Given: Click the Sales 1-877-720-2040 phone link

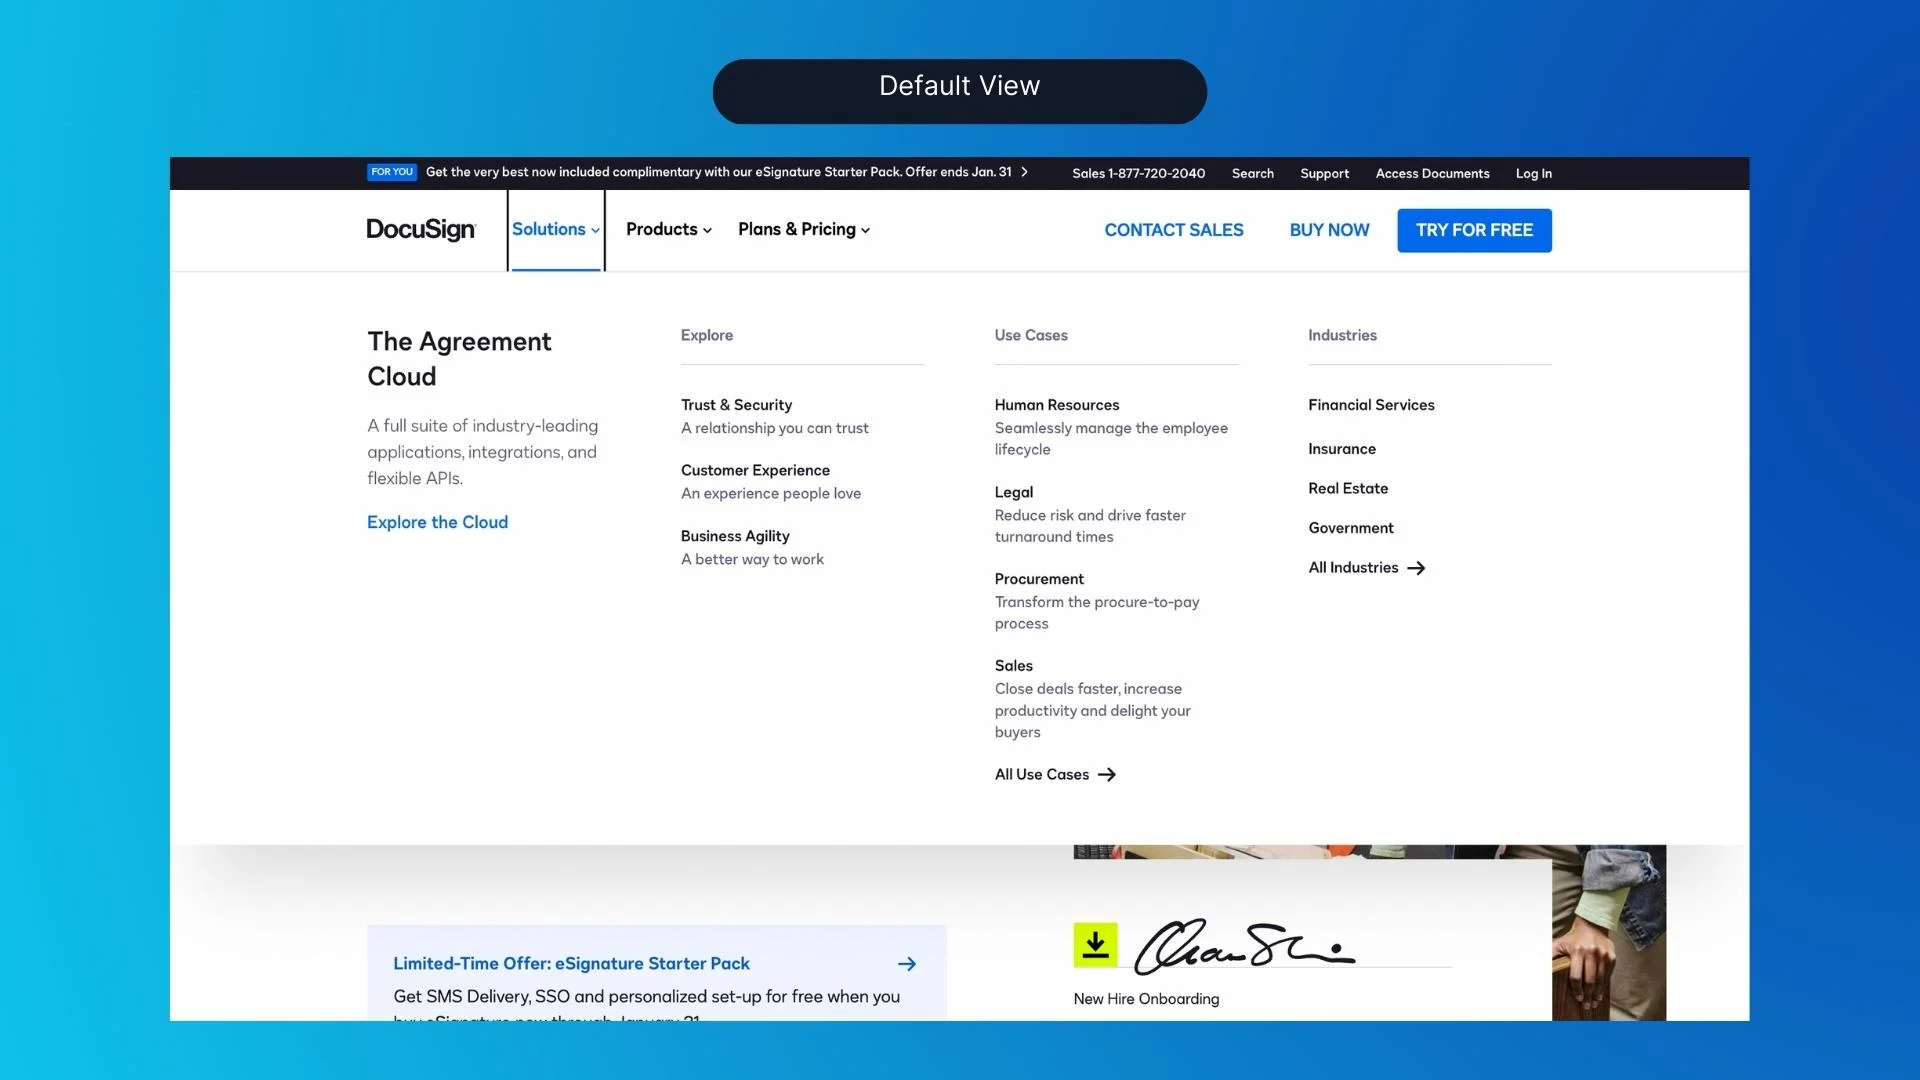Looking at the screenshot, I should tap(1139, 173).
